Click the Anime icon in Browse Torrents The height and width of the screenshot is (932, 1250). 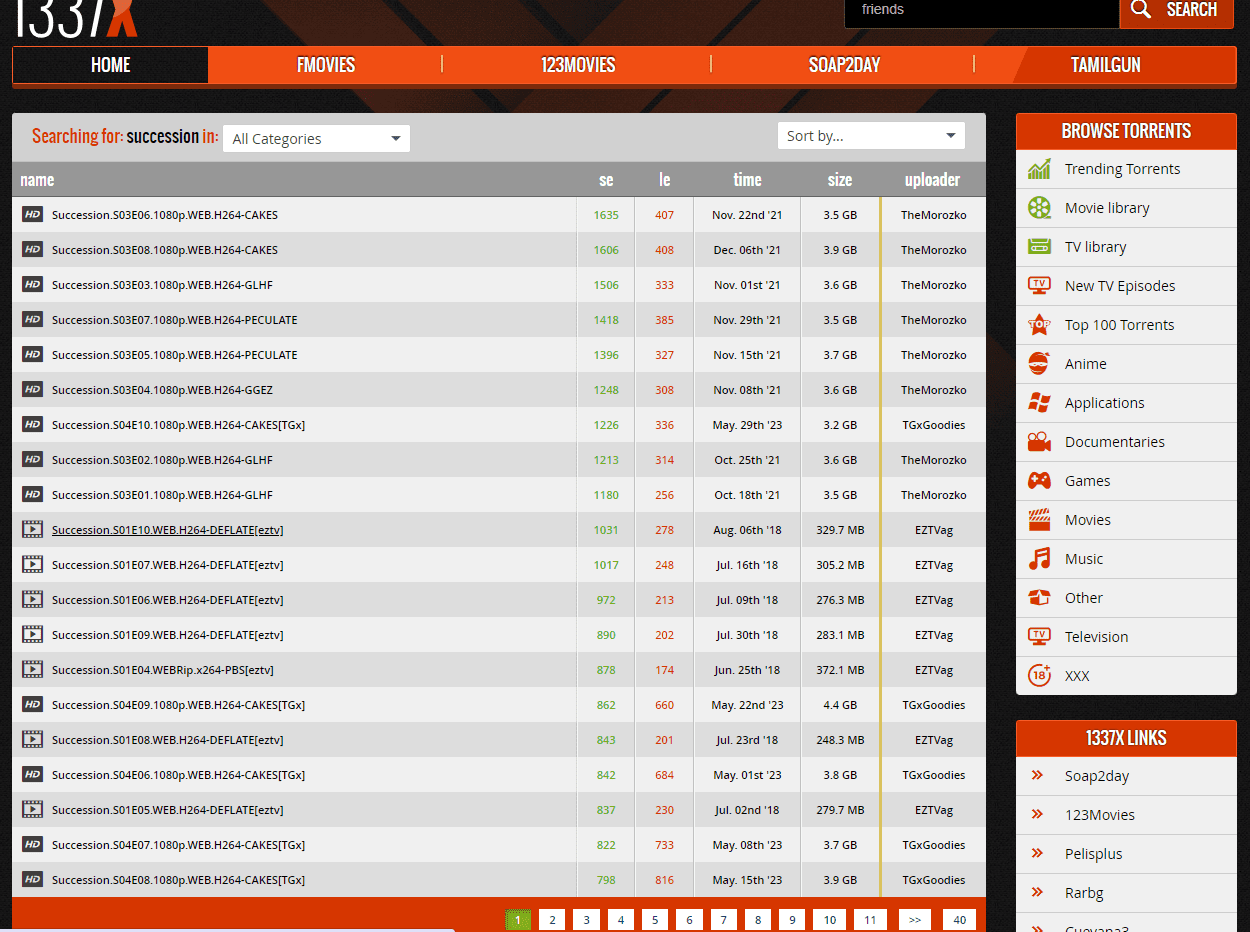[1039, 364]
